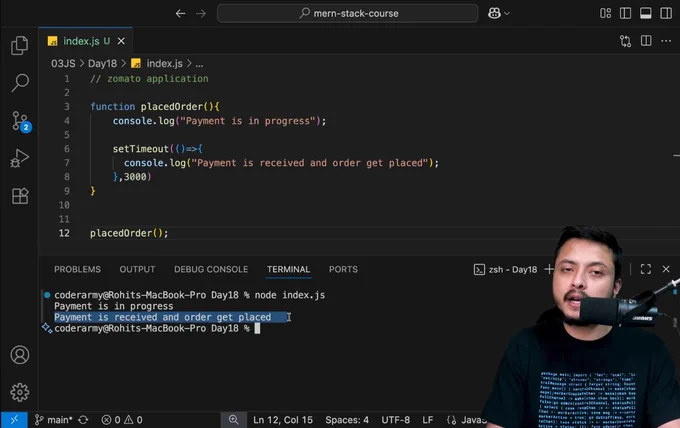Click the 03JS breadcrumb

tap(63, 64)
